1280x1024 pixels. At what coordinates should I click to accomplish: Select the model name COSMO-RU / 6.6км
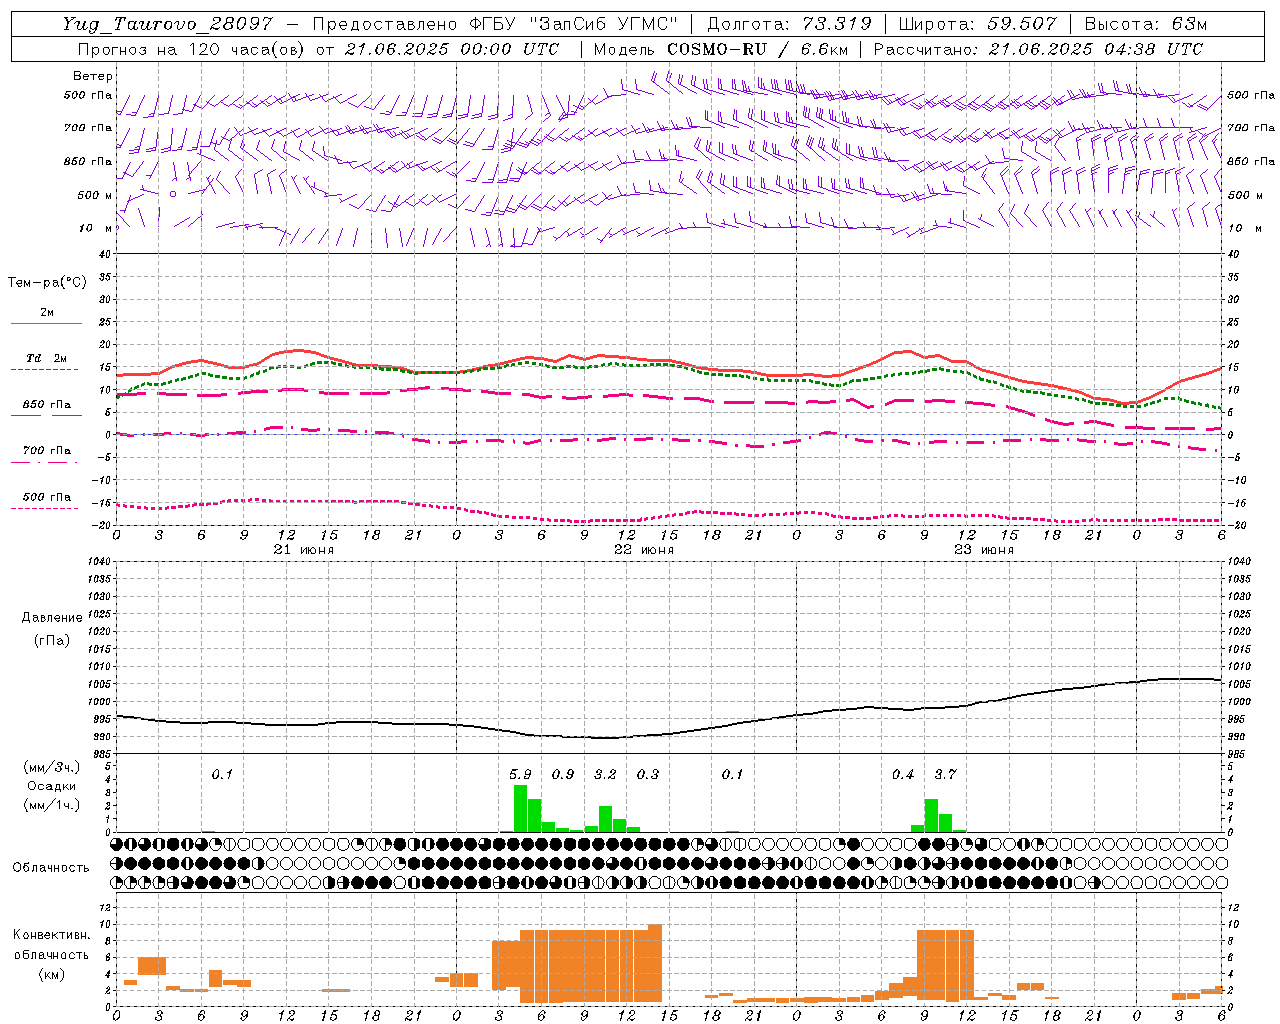pyautogui.click(x=757, y=49)
